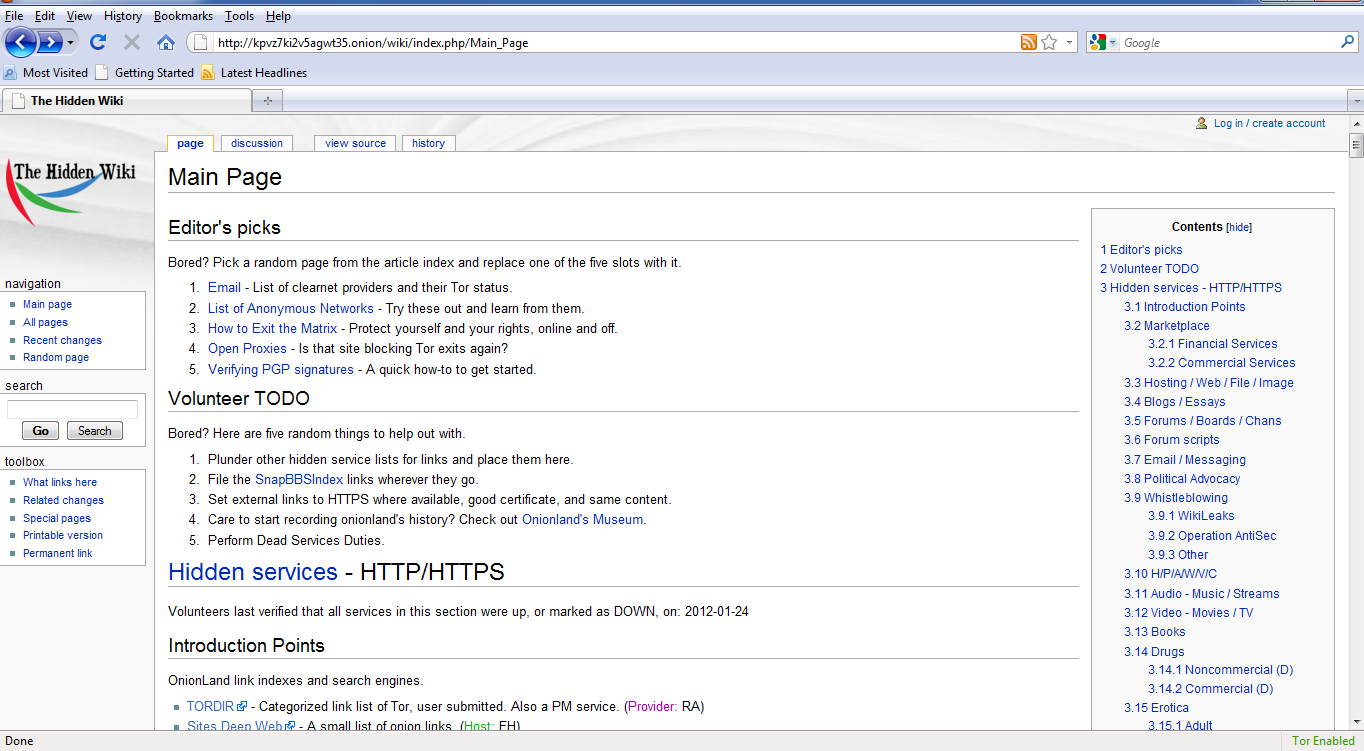Open the back/forward history dropdown arrow
Viewport: 1364px width, 751px height.
click(71, 43)
